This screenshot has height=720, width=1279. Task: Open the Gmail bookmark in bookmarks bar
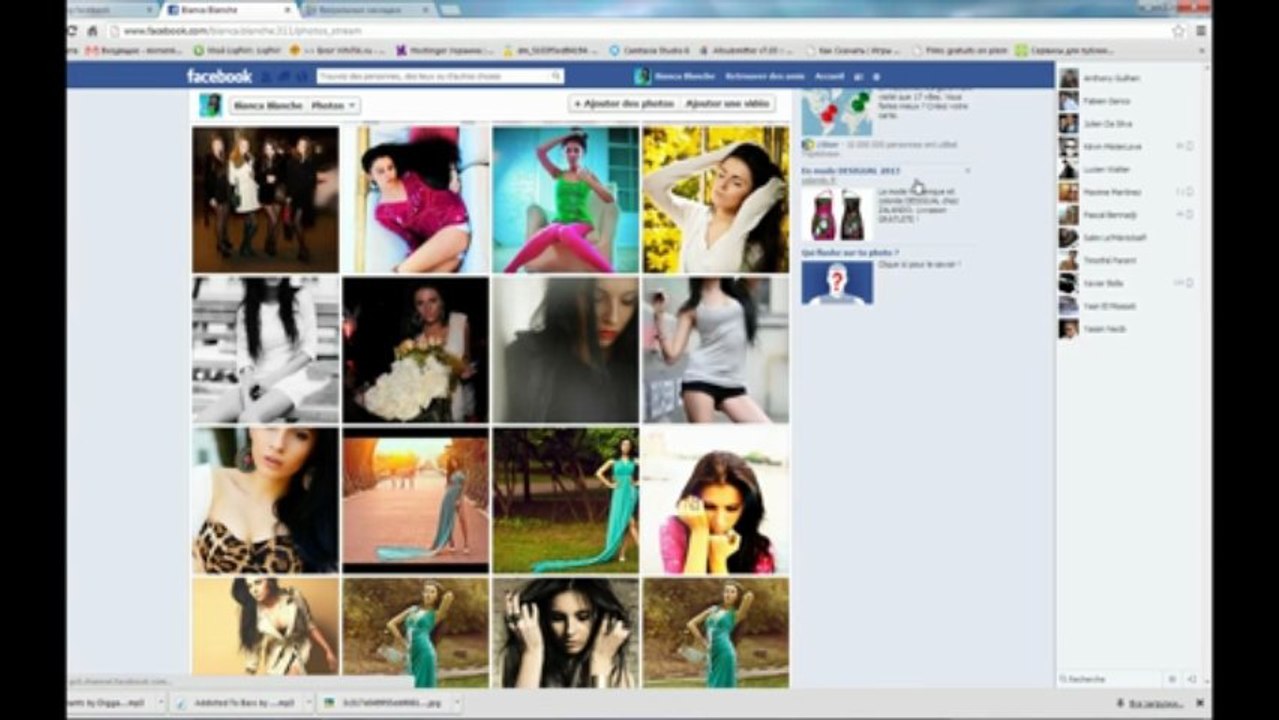pyautogui.click(x=133, y=50)
